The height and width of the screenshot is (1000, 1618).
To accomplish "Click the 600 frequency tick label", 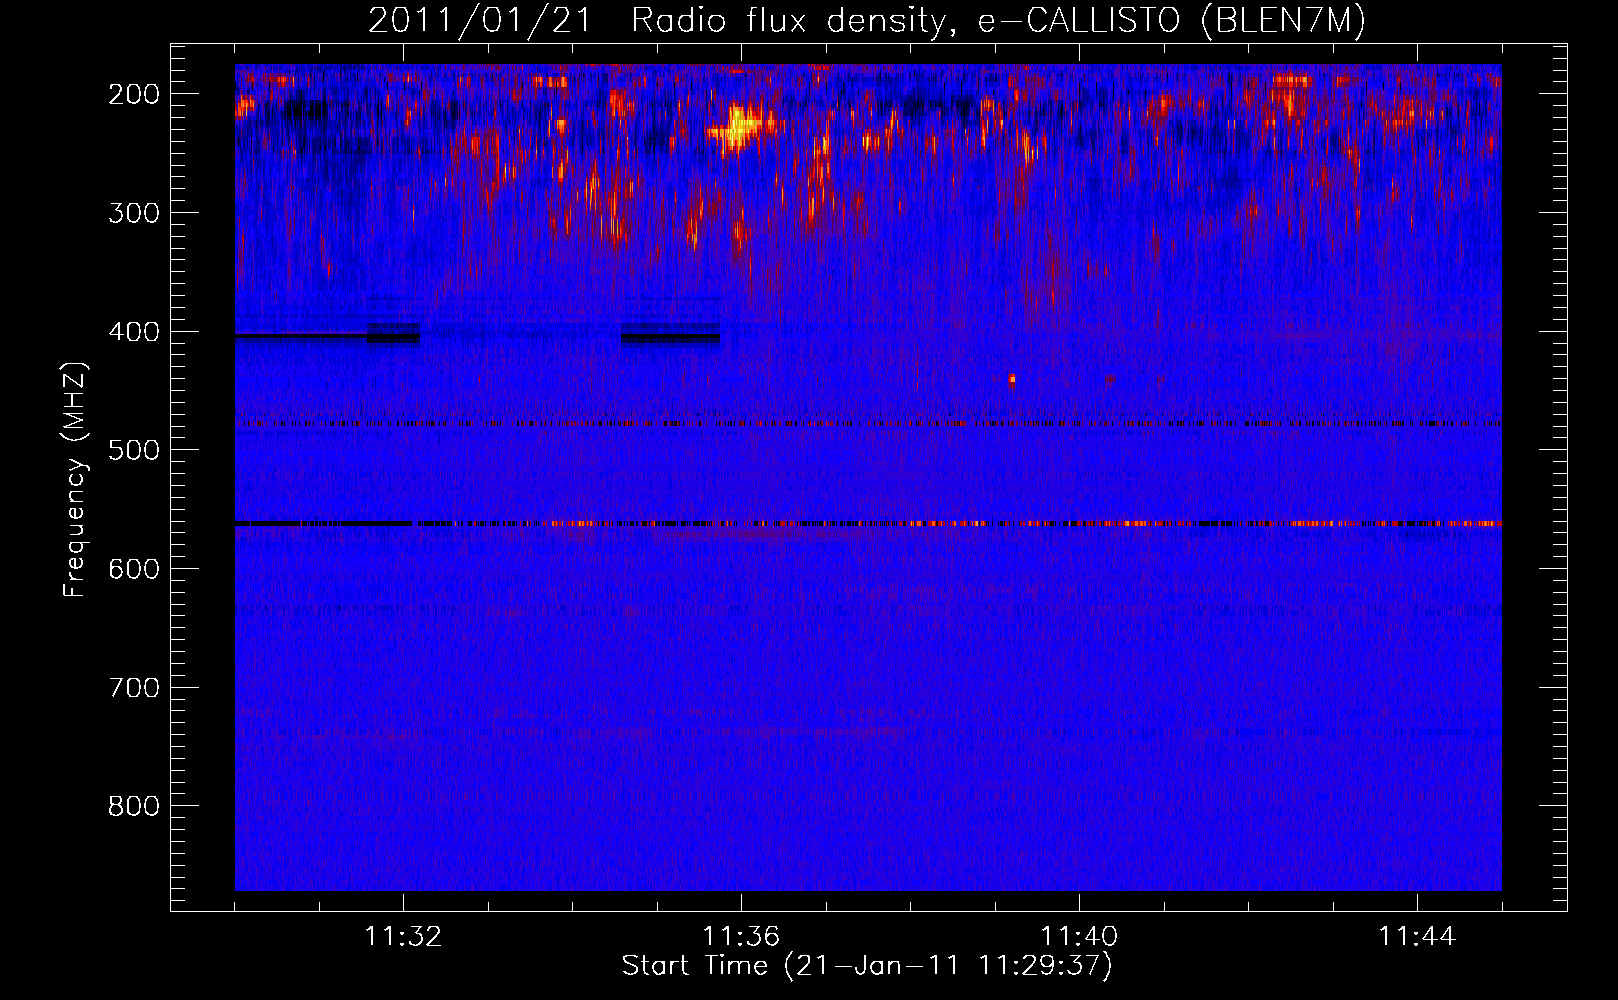I will 134,569.
